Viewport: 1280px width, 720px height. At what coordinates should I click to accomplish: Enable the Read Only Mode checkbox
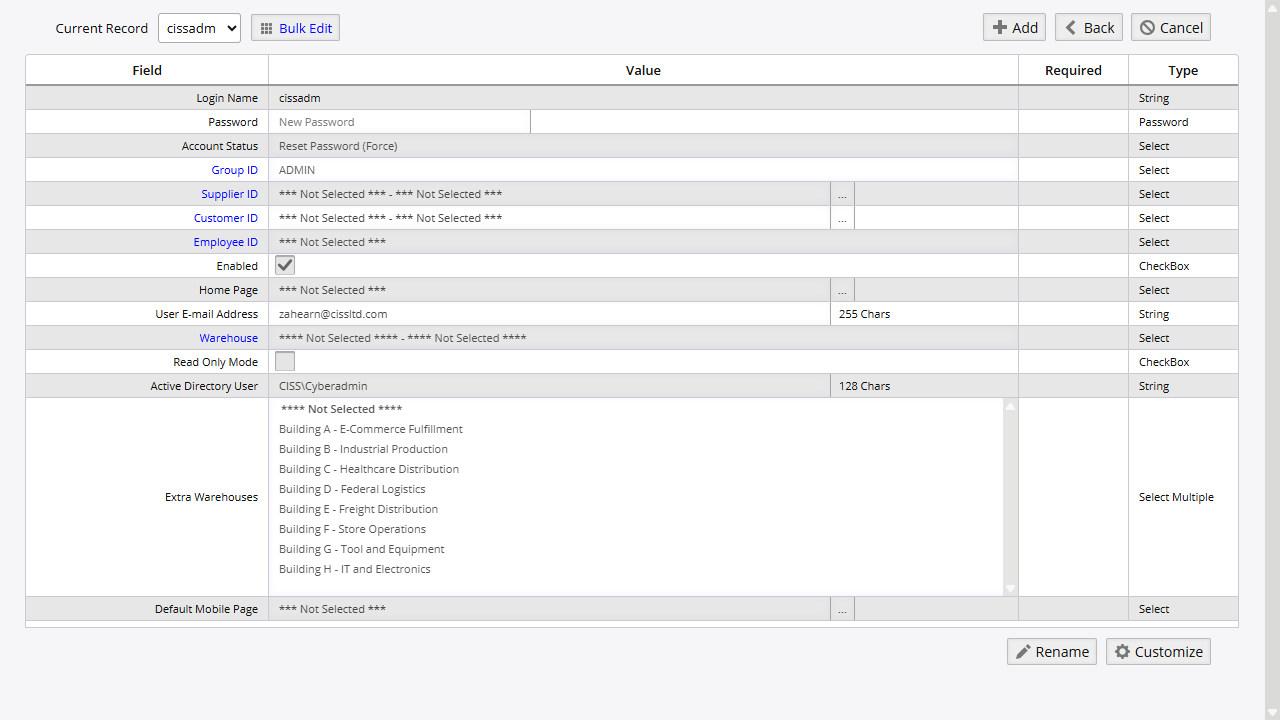click(x=285, y=362)
